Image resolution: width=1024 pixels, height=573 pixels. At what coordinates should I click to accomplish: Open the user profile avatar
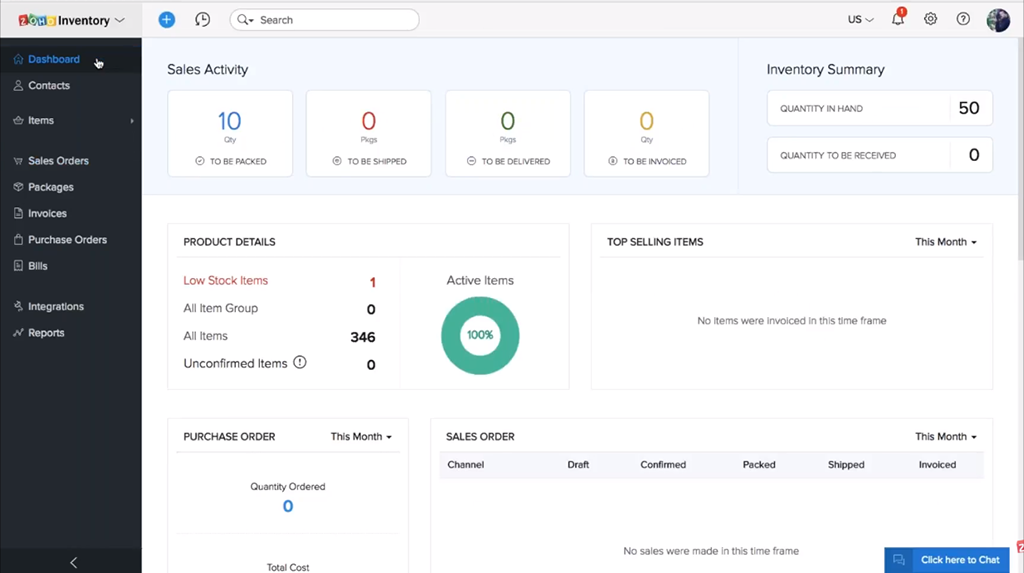[998, 20]
